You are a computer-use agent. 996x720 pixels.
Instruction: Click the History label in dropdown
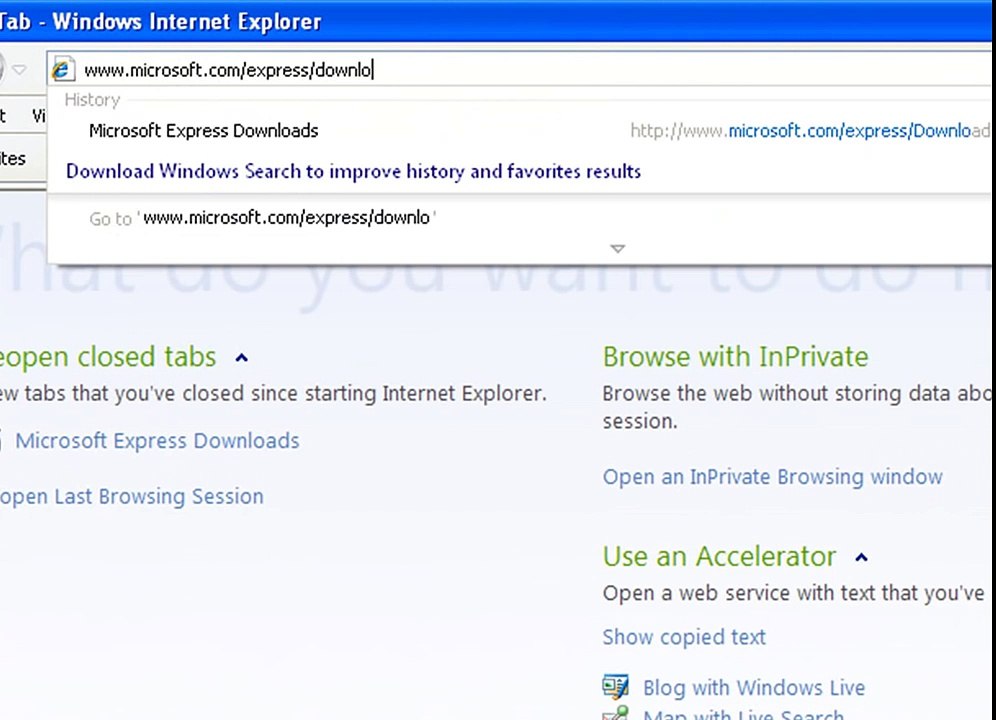[x=92, y=100]
